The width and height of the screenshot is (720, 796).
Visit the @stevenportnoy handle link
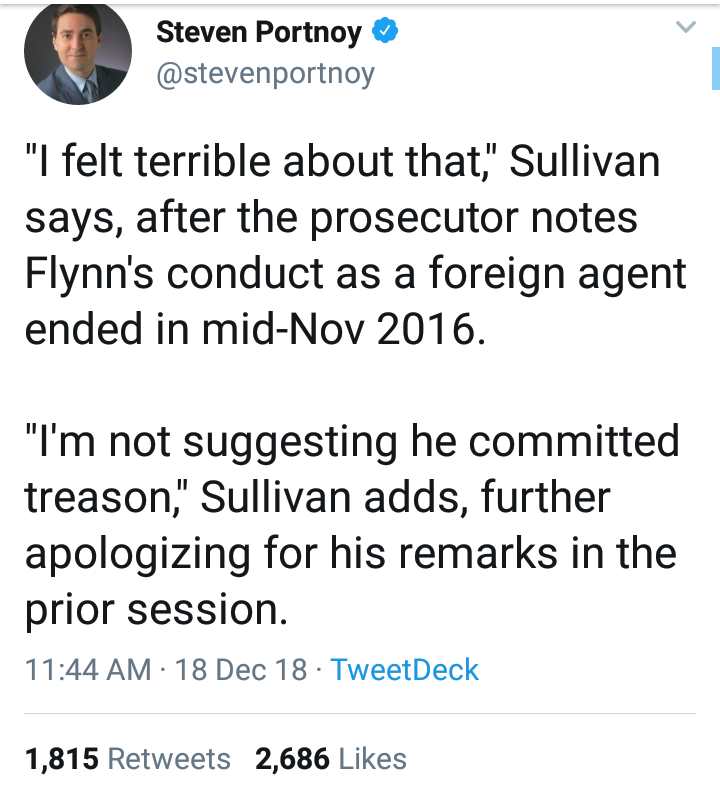265,73
